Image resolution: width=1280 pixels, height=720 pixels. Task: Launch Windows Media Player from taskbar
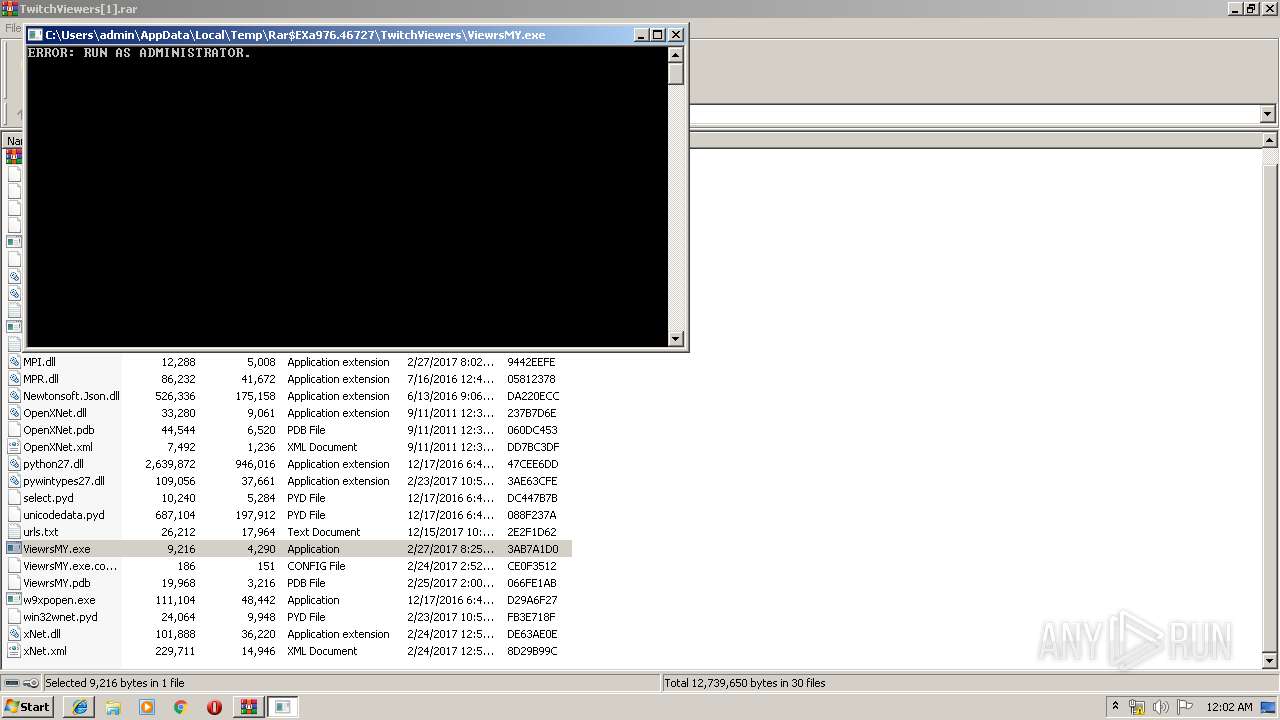[147, 707]
